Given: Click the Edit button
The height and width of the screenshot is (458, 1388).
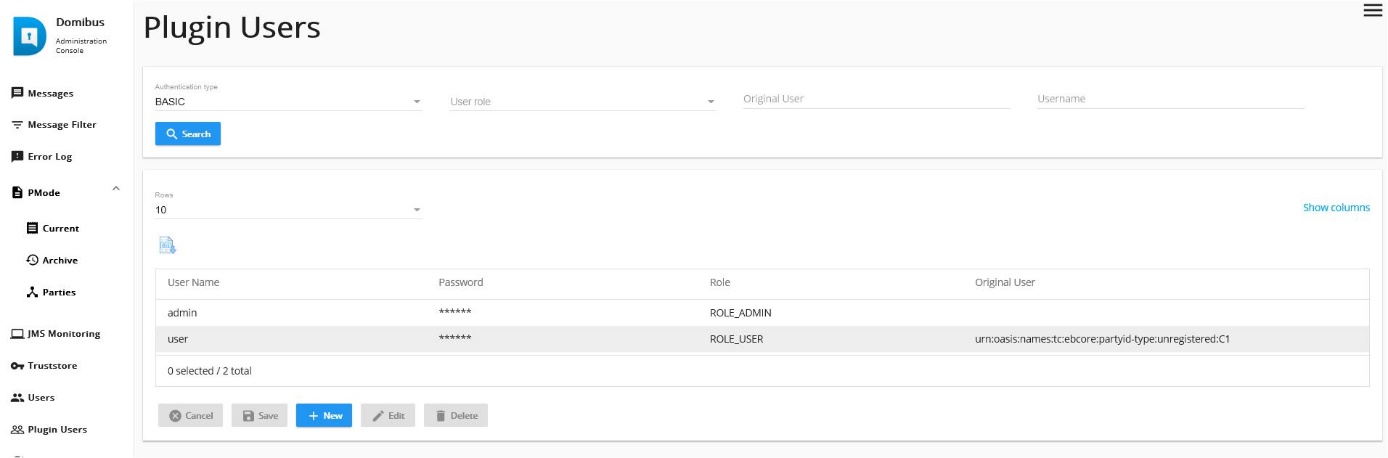Looking at the screenshot, I should (388, 415).
